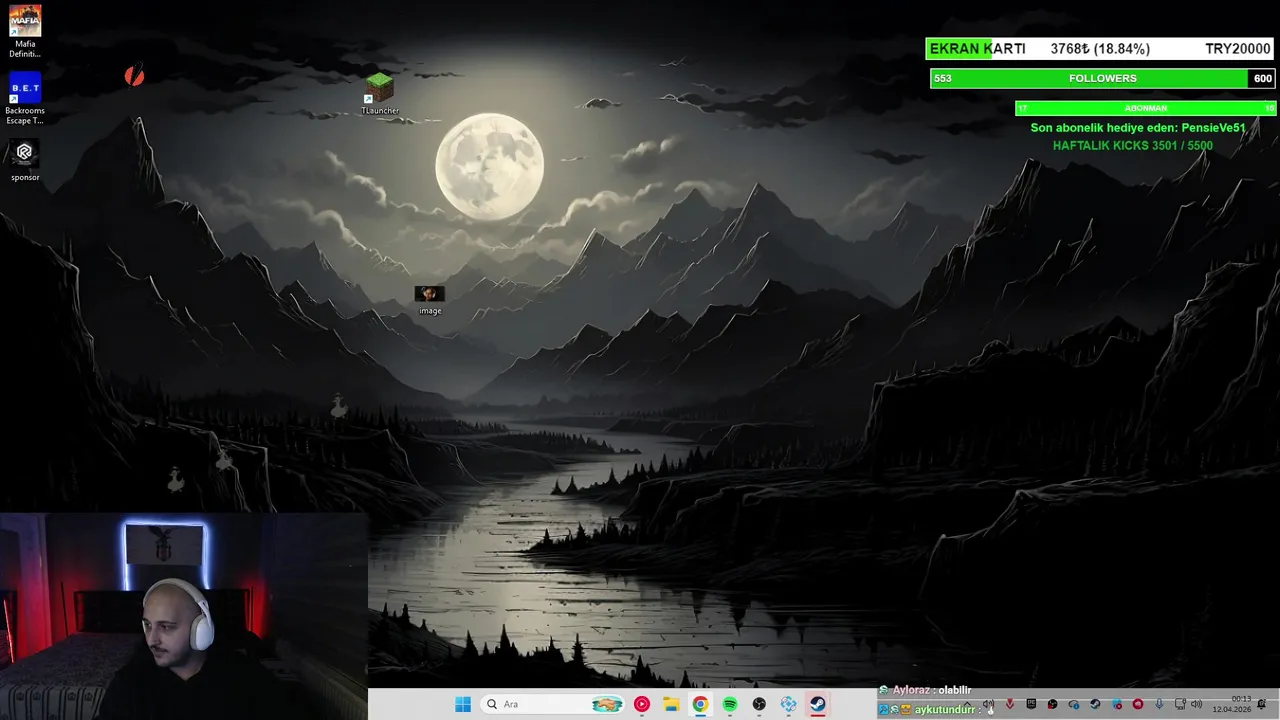1280x720 pixels.
Task: Click the microphone tray icon
Action: point(1159,704)
